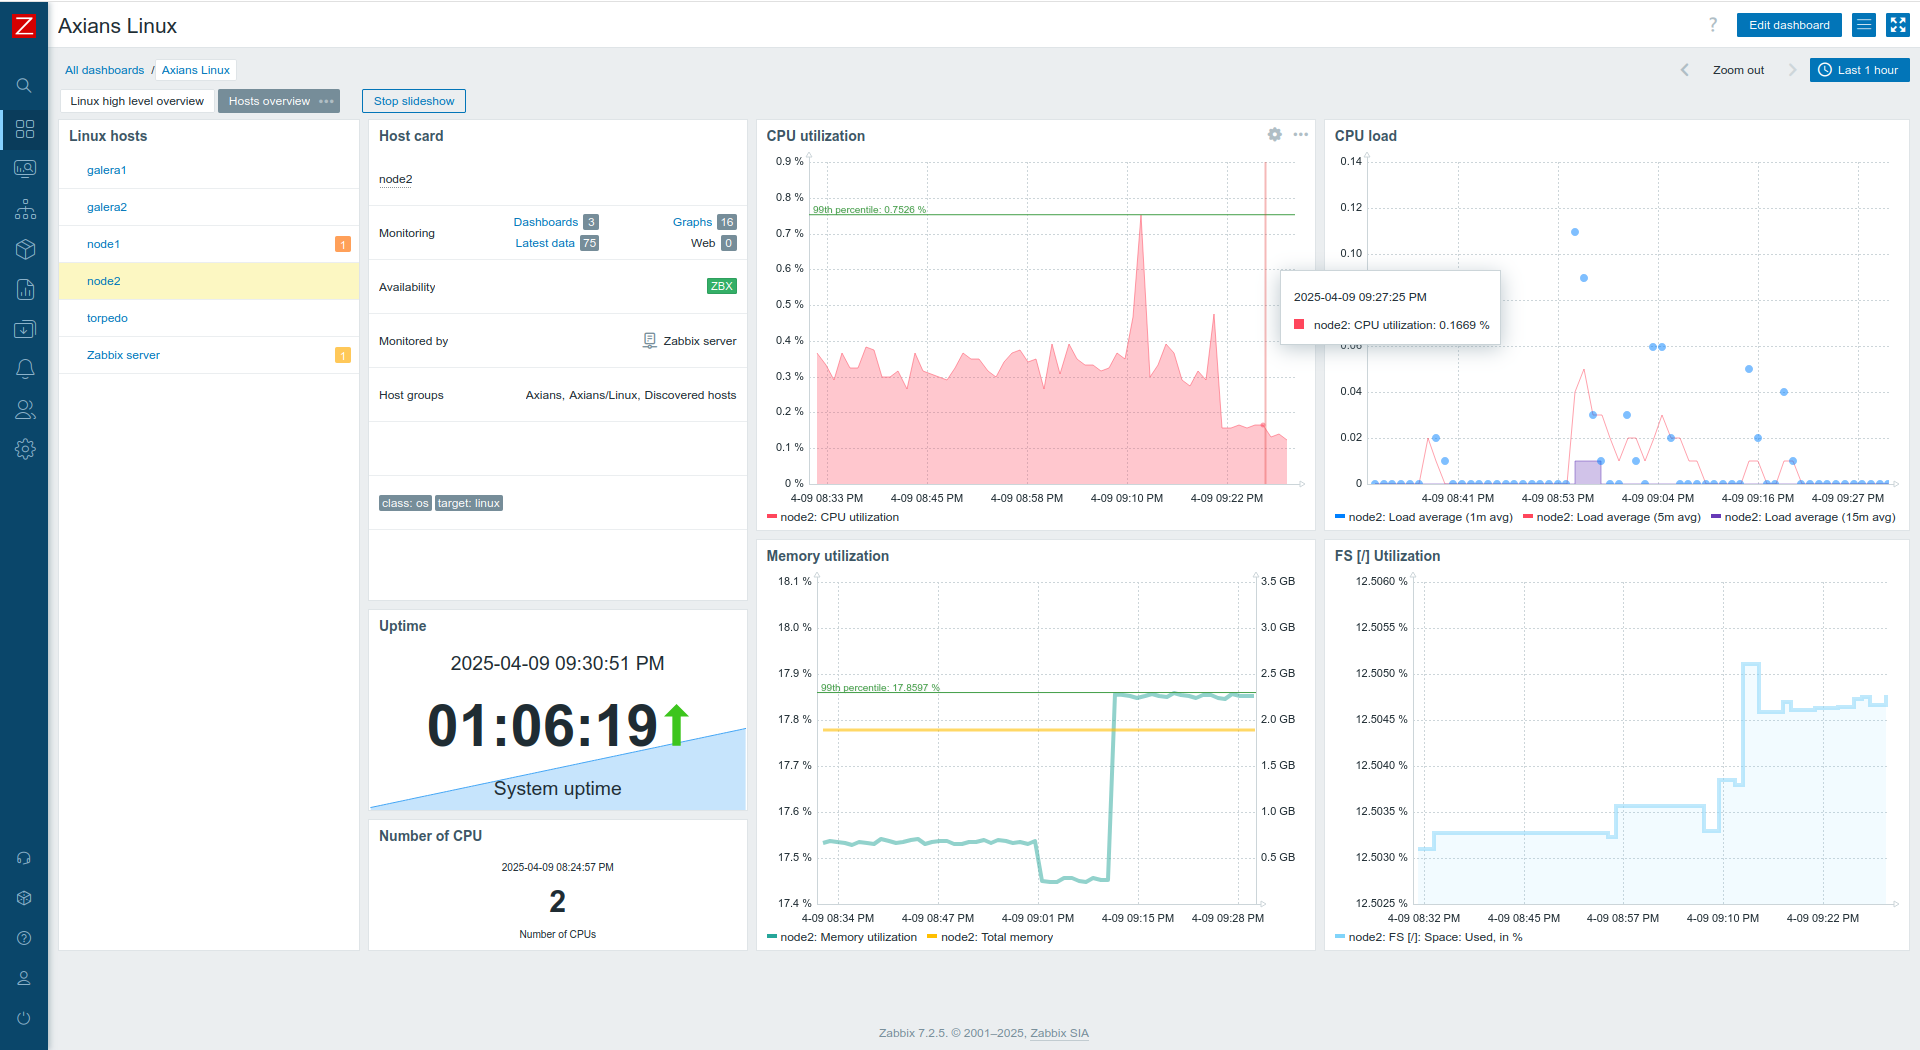Screen dimensions: 1920x1050
Task: Open Hosts overview page options dots
Action: click(x=326, y=101)
